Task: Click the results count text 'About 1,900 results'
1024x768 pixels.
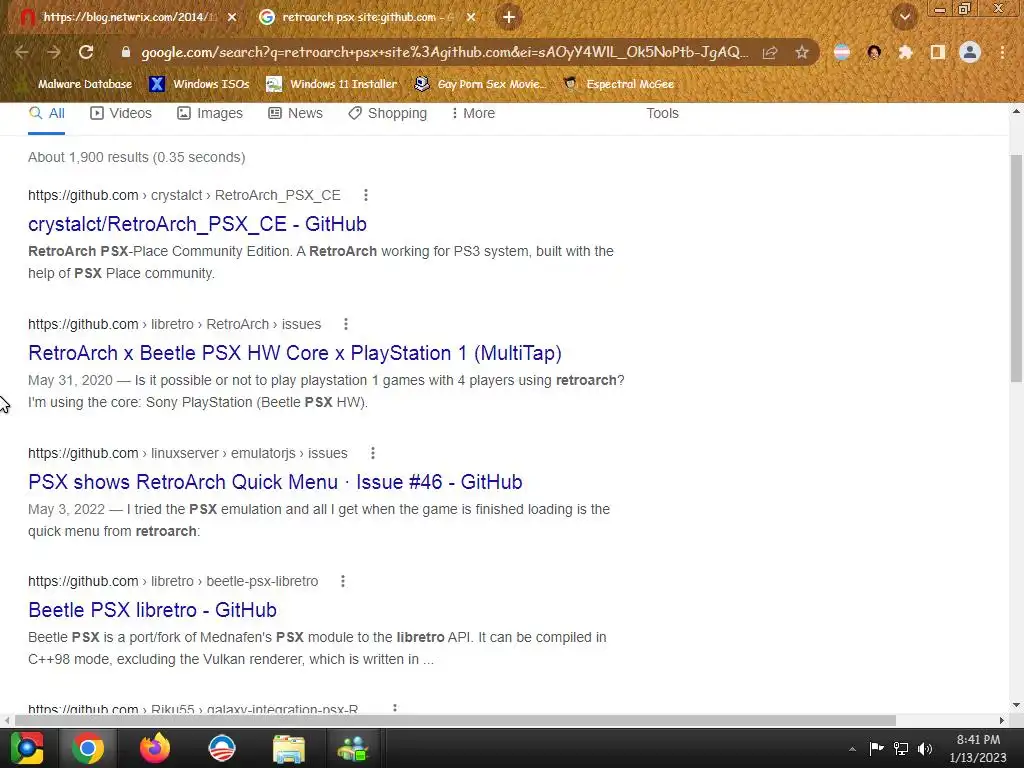Action: (88, 157)
